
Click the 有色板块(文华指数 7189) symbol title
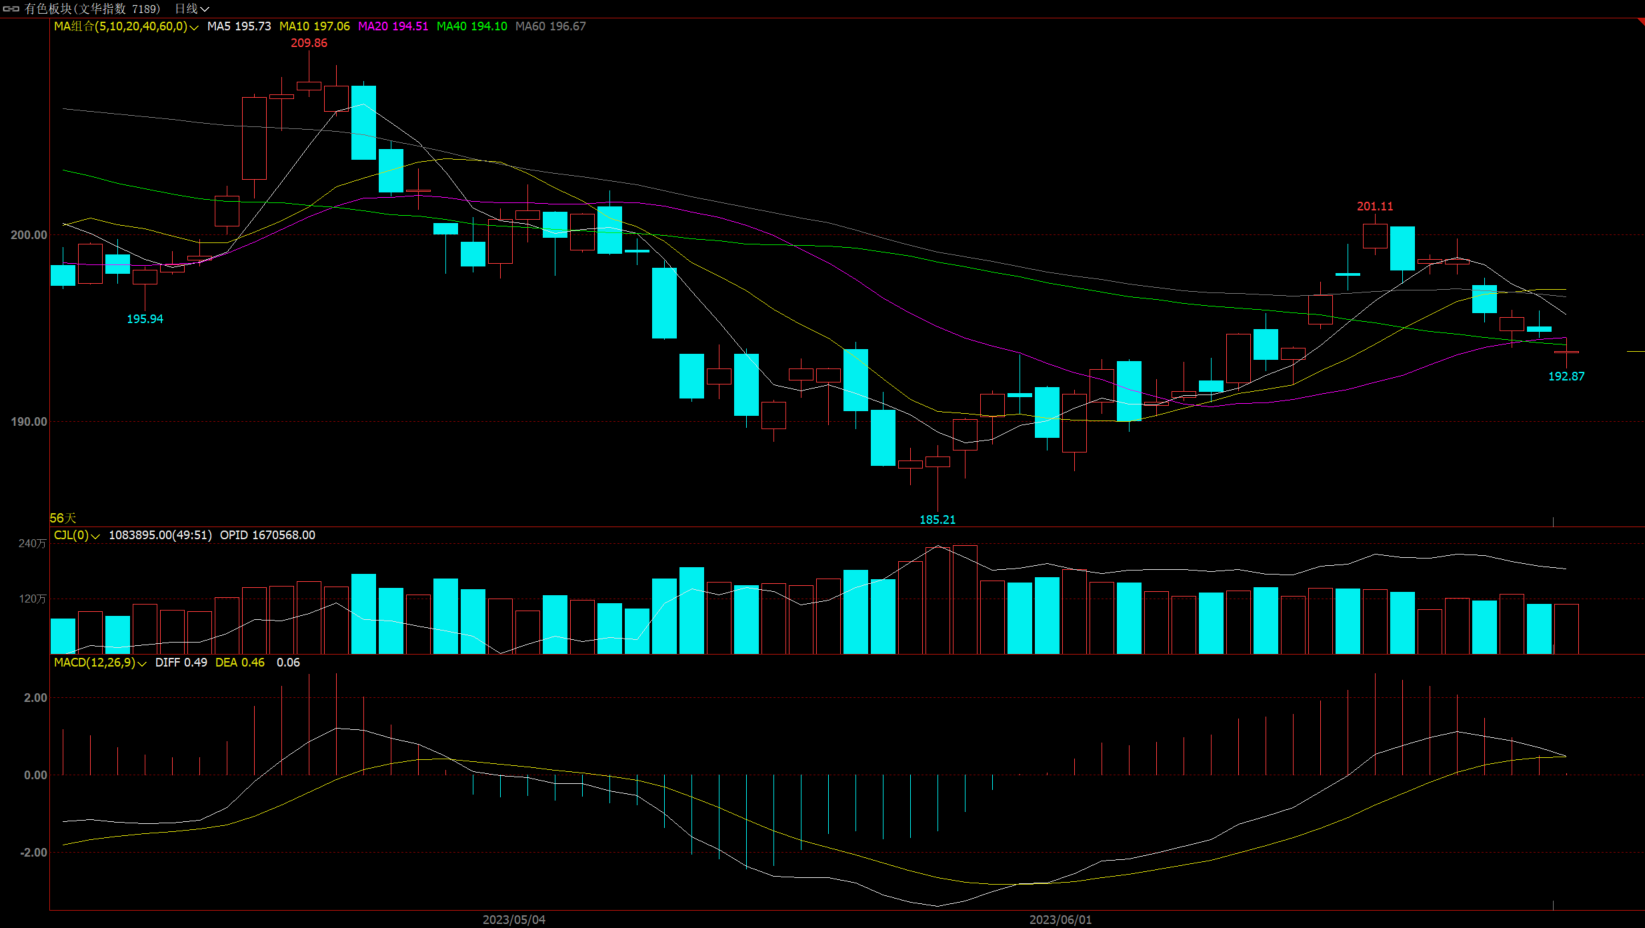(92, 9)
